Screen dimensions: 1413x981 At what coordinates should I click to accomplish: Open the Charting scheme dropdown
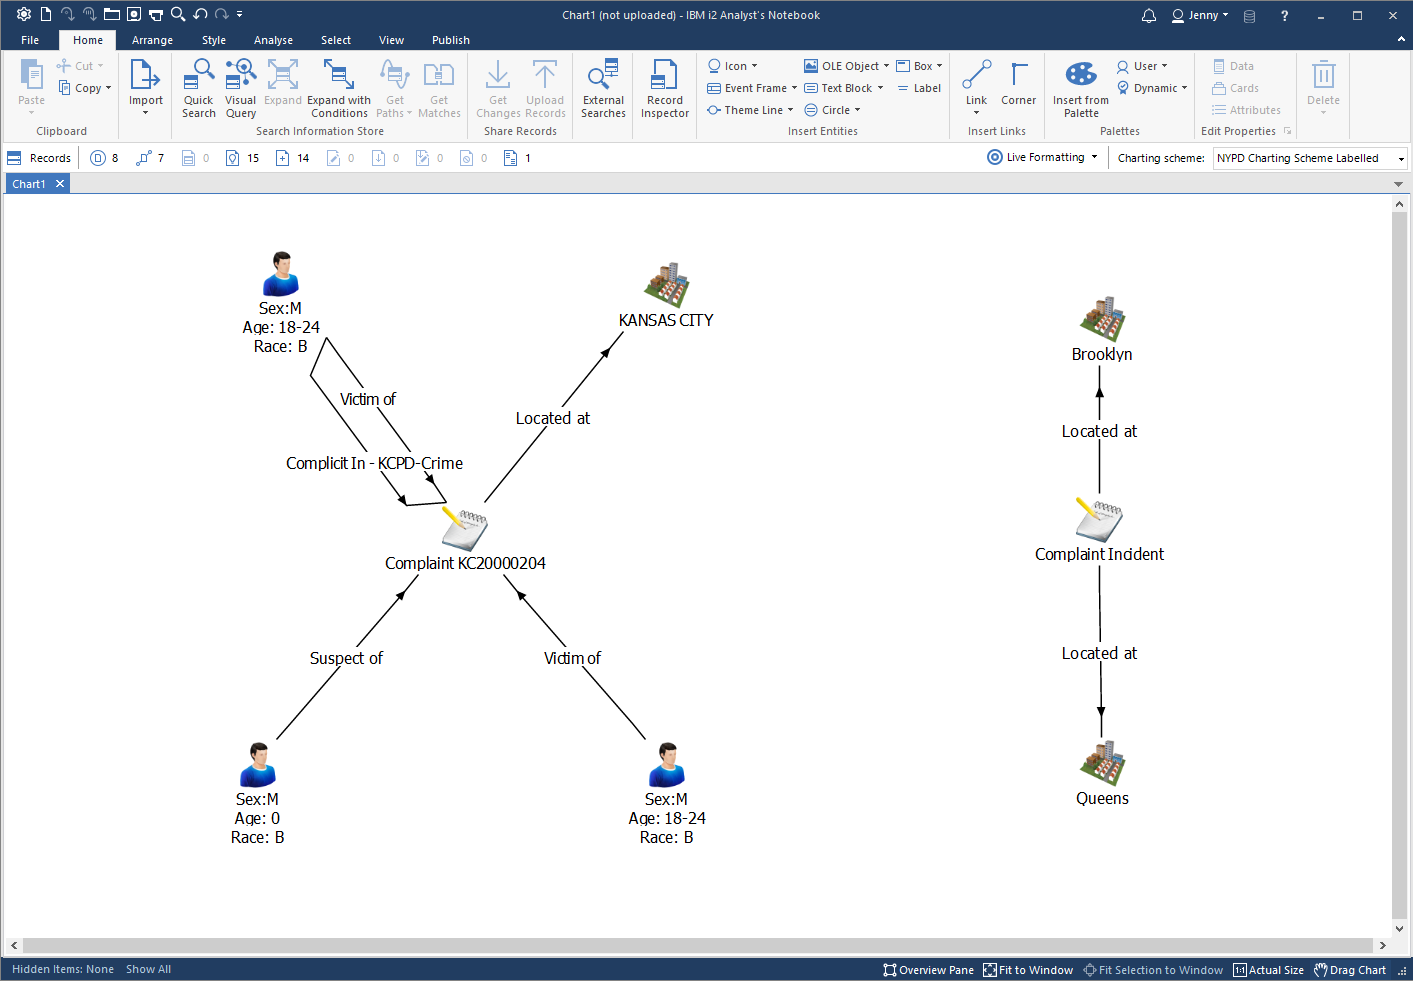click(x=1309, y=158)
